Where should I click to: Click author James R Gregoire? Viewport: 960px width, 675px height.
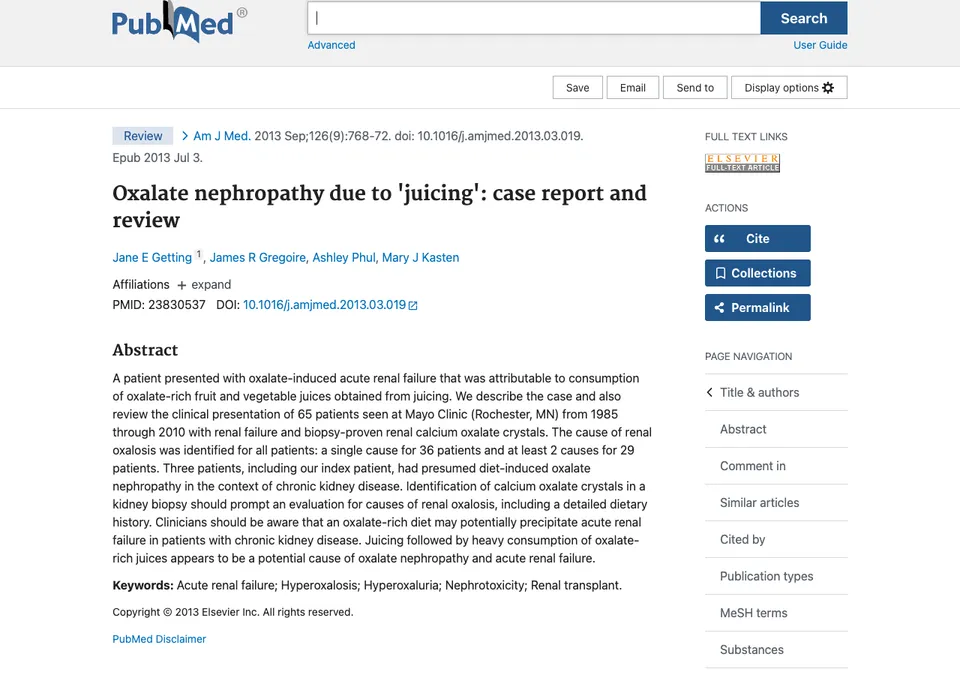click(x=257, y=258)
